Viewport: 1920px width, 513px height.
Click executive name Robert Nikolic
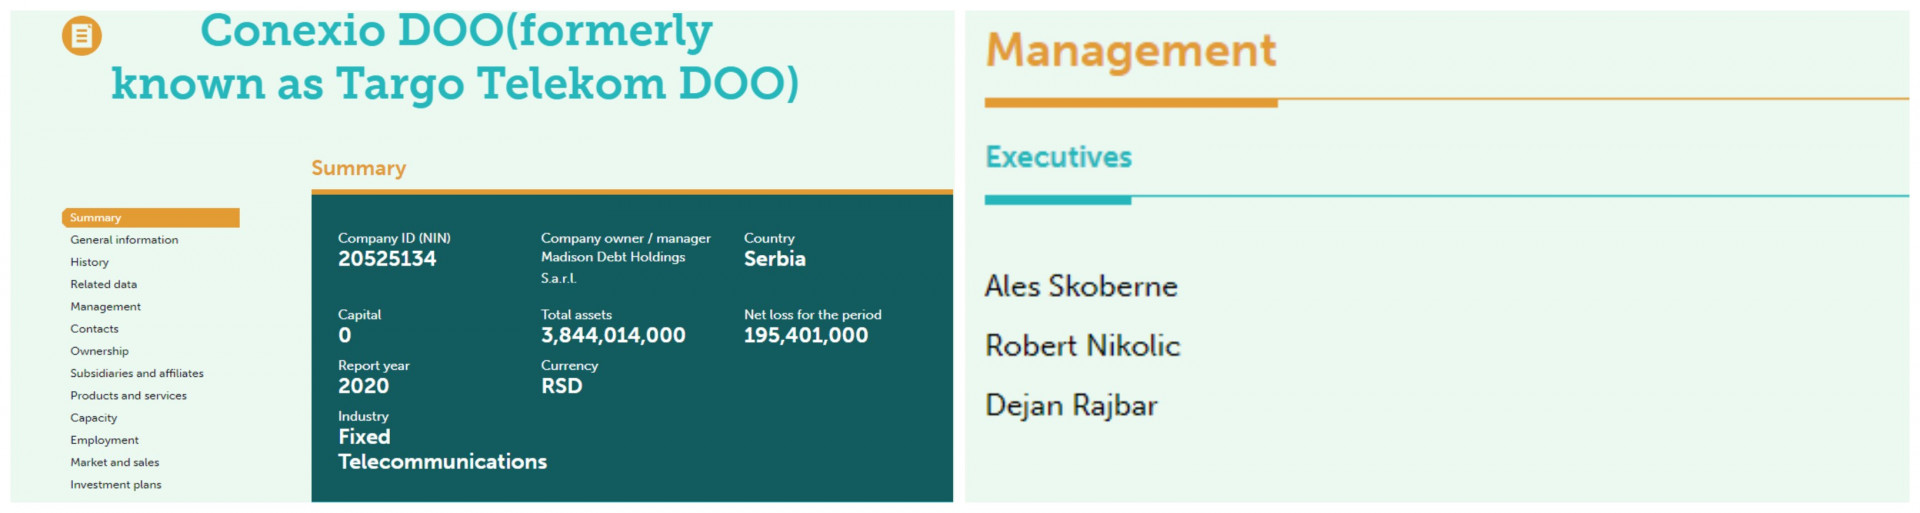click(1082, 346)
